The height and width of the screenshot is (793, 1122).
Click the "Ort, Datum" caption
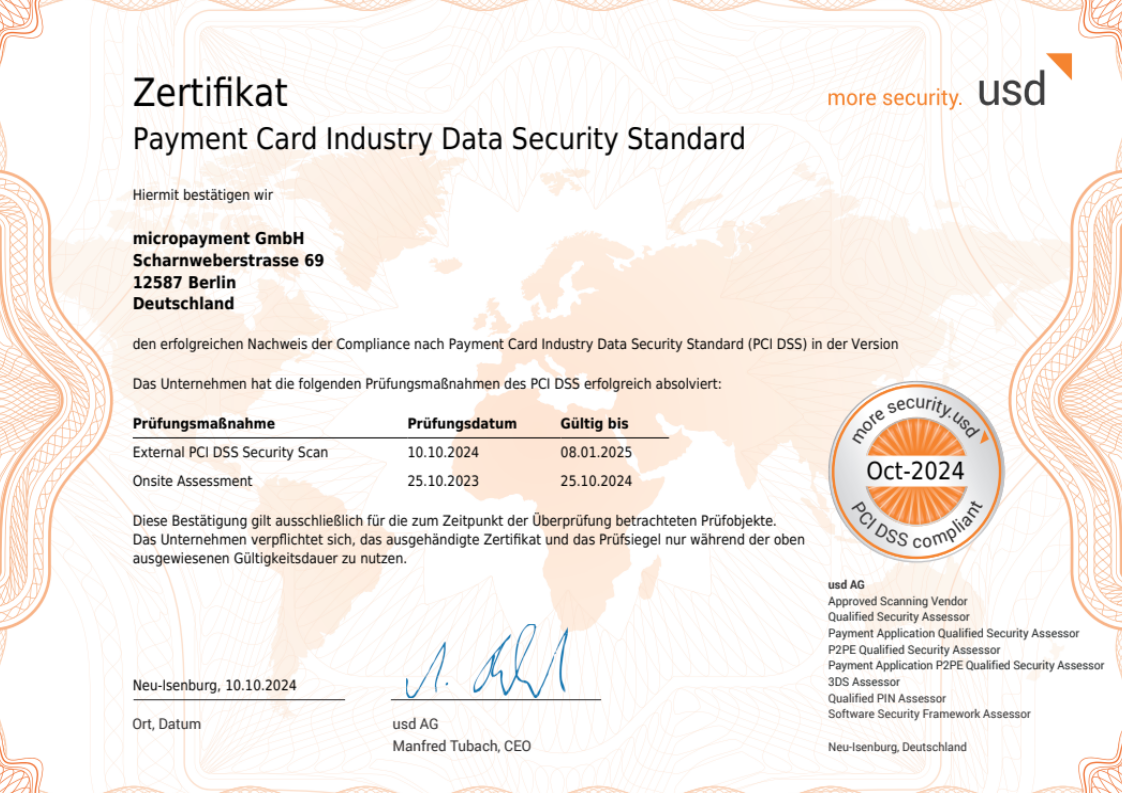coord(167,724)
